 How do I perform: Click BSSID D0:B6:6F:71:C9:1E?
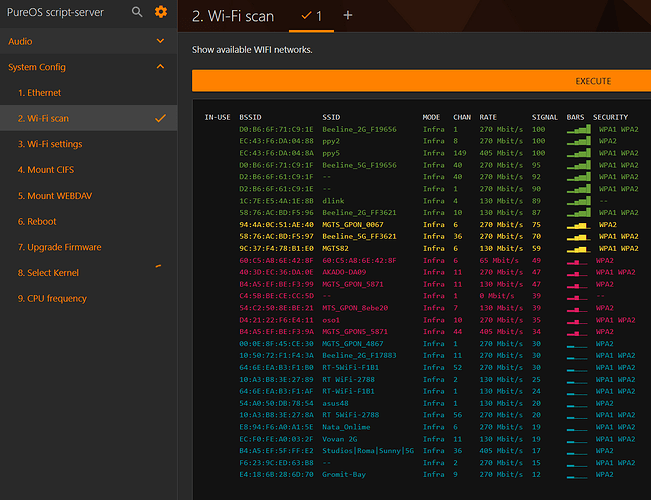[277, 129]
